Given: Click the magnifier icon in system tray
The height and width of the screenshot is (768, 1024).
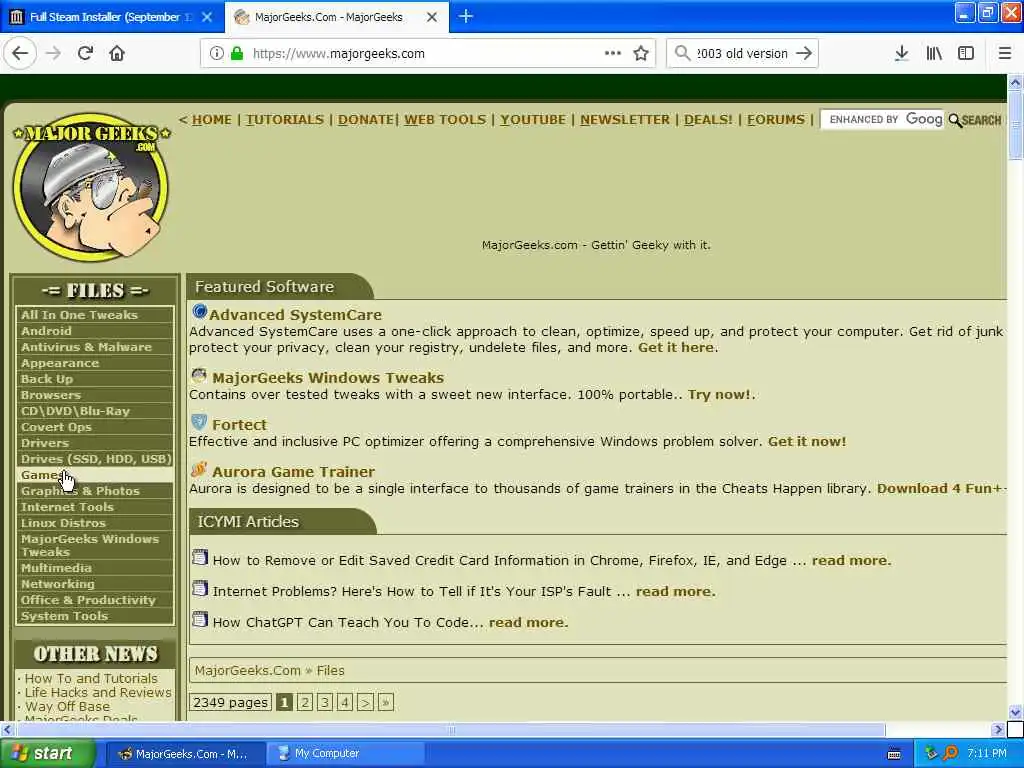Looking at the screenshot, I should pos(951,753).
